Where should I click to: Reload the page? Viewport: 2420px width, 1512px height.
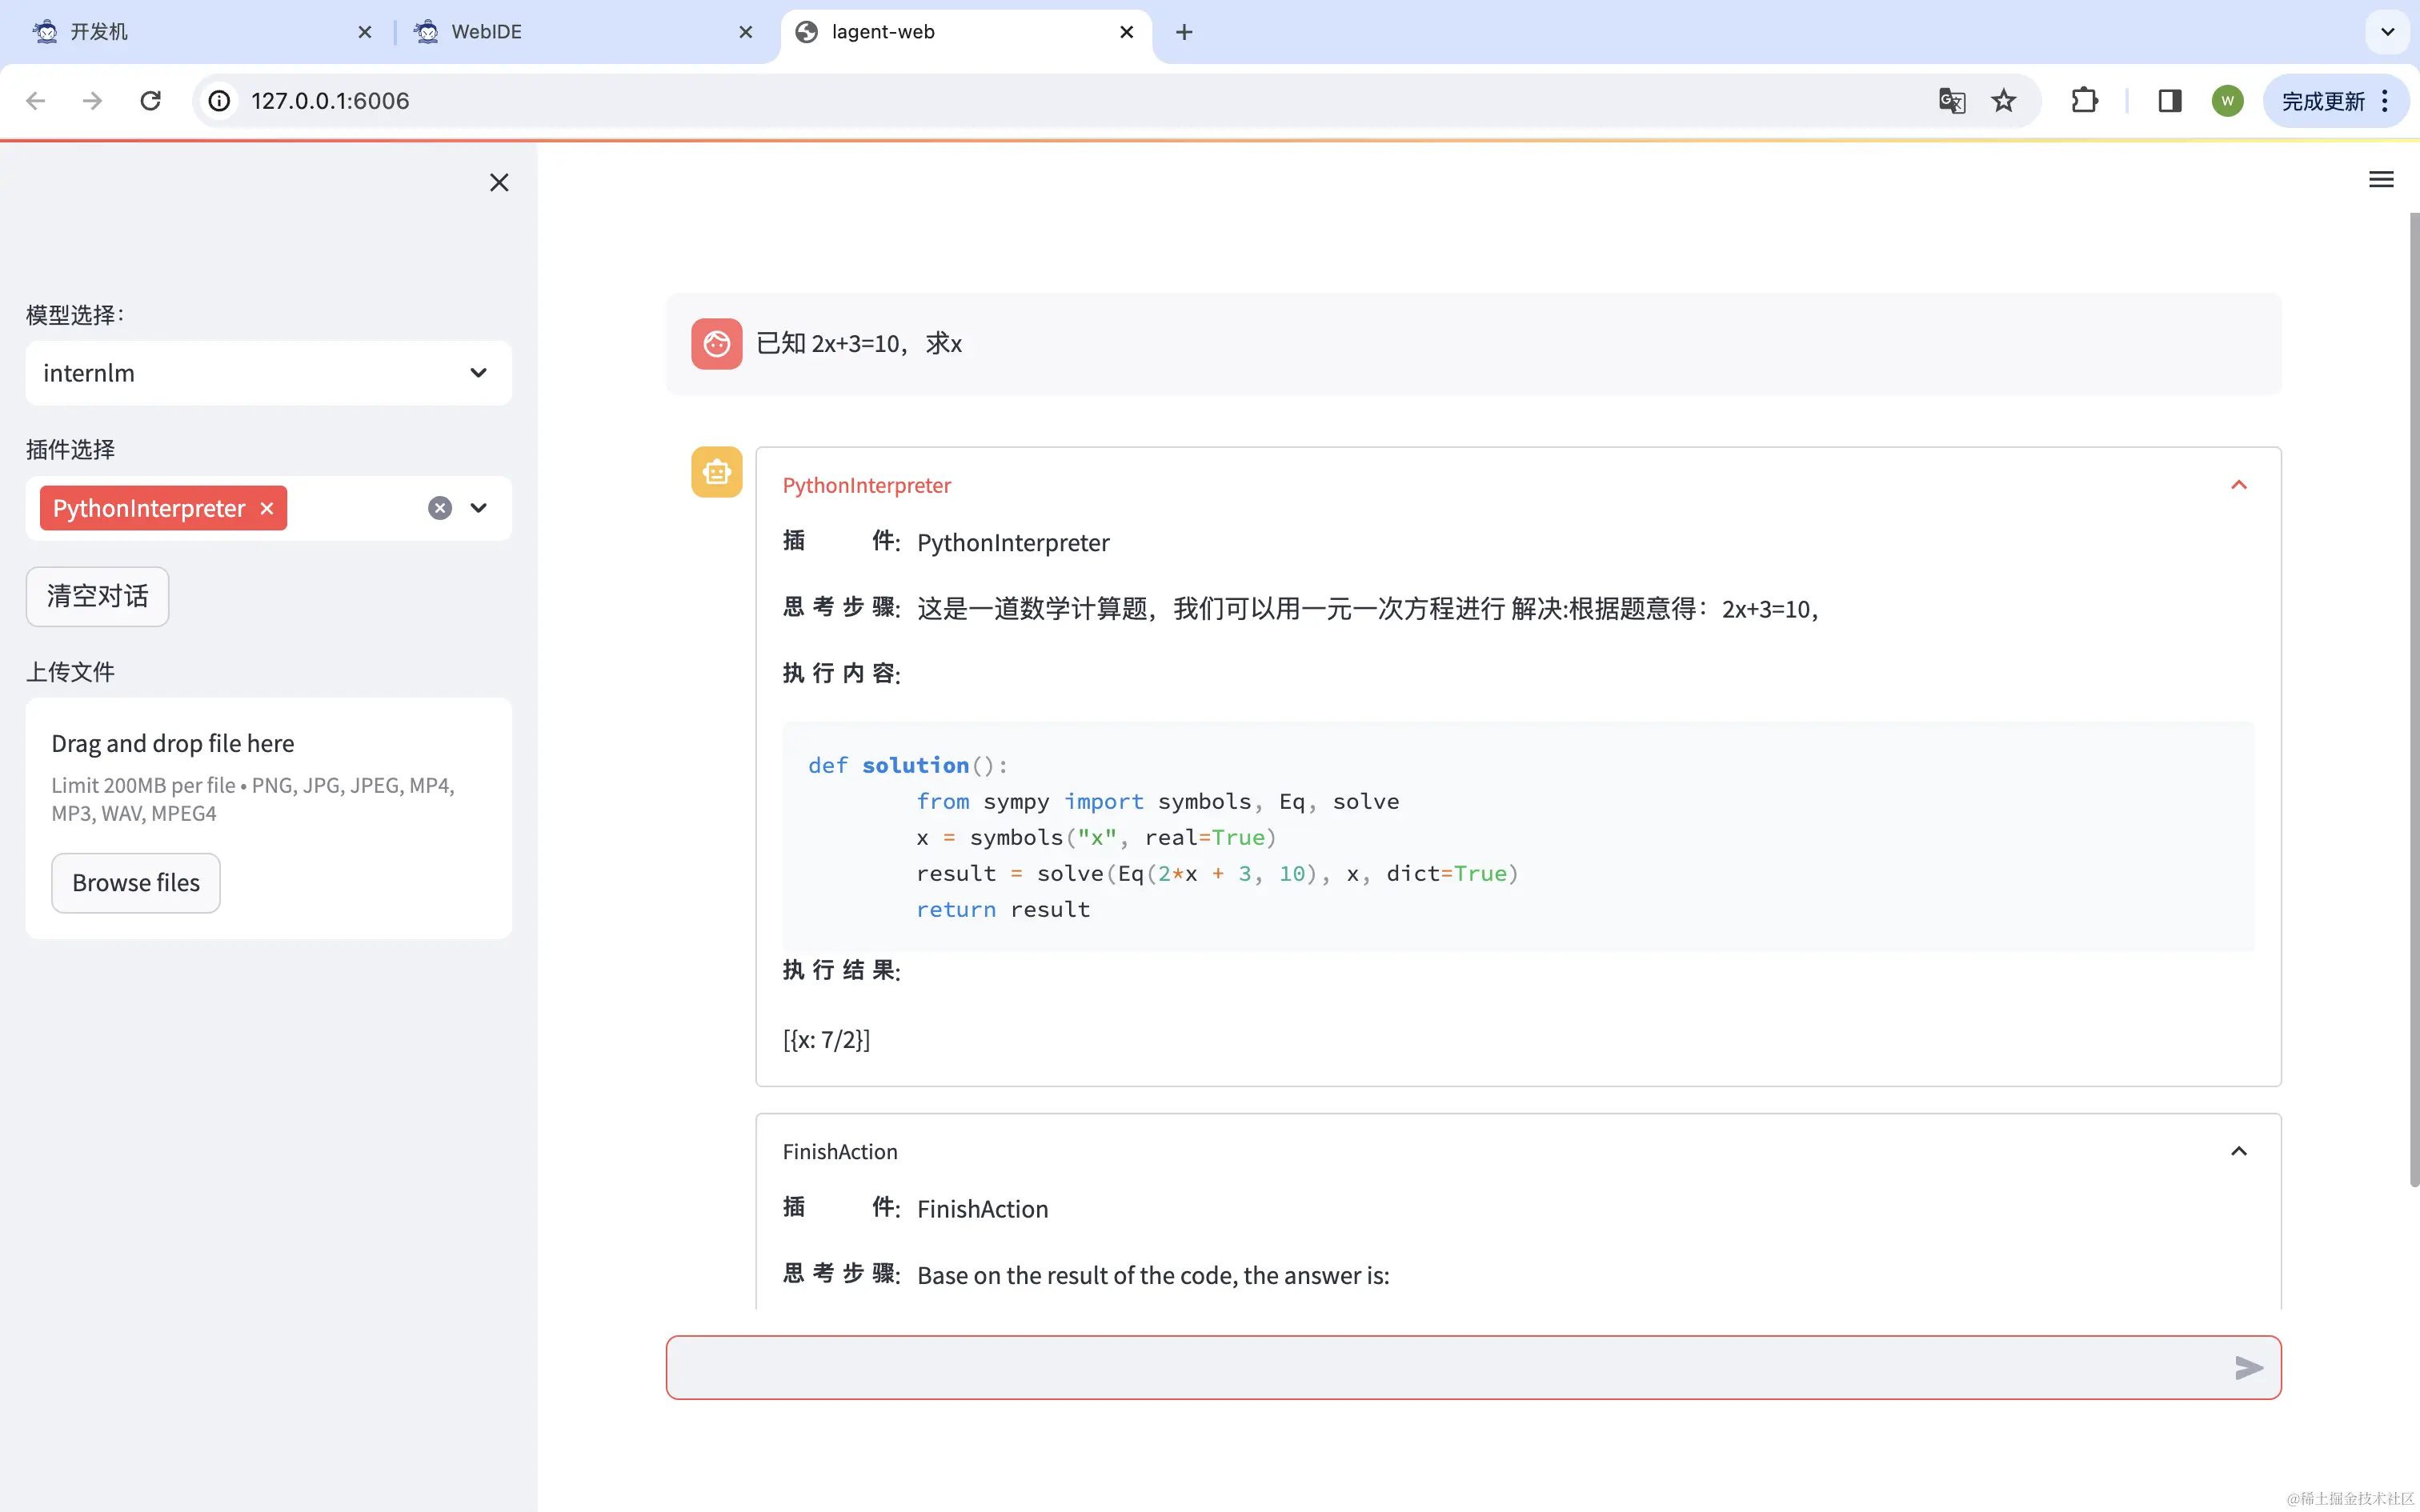pyautogui.click(x=151, y=101)
